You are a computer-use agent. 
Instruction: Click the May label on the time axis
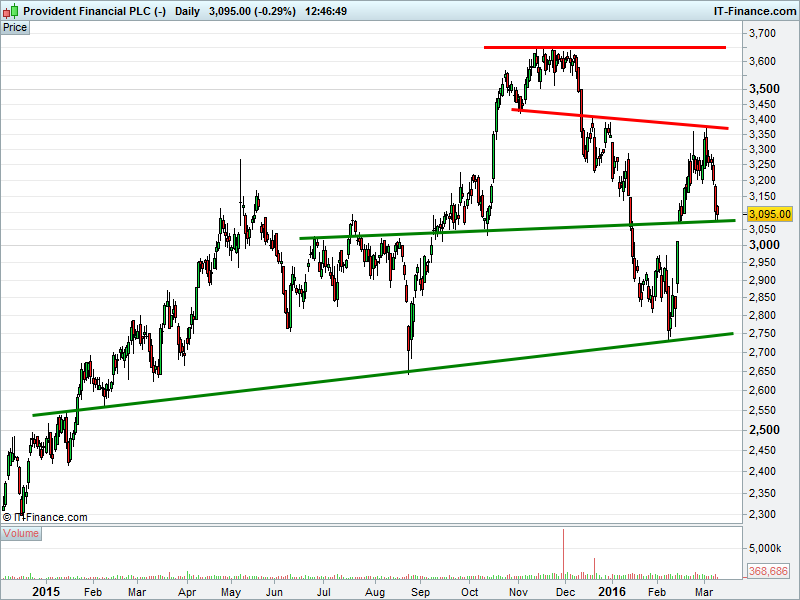click(x=231, y=592)
